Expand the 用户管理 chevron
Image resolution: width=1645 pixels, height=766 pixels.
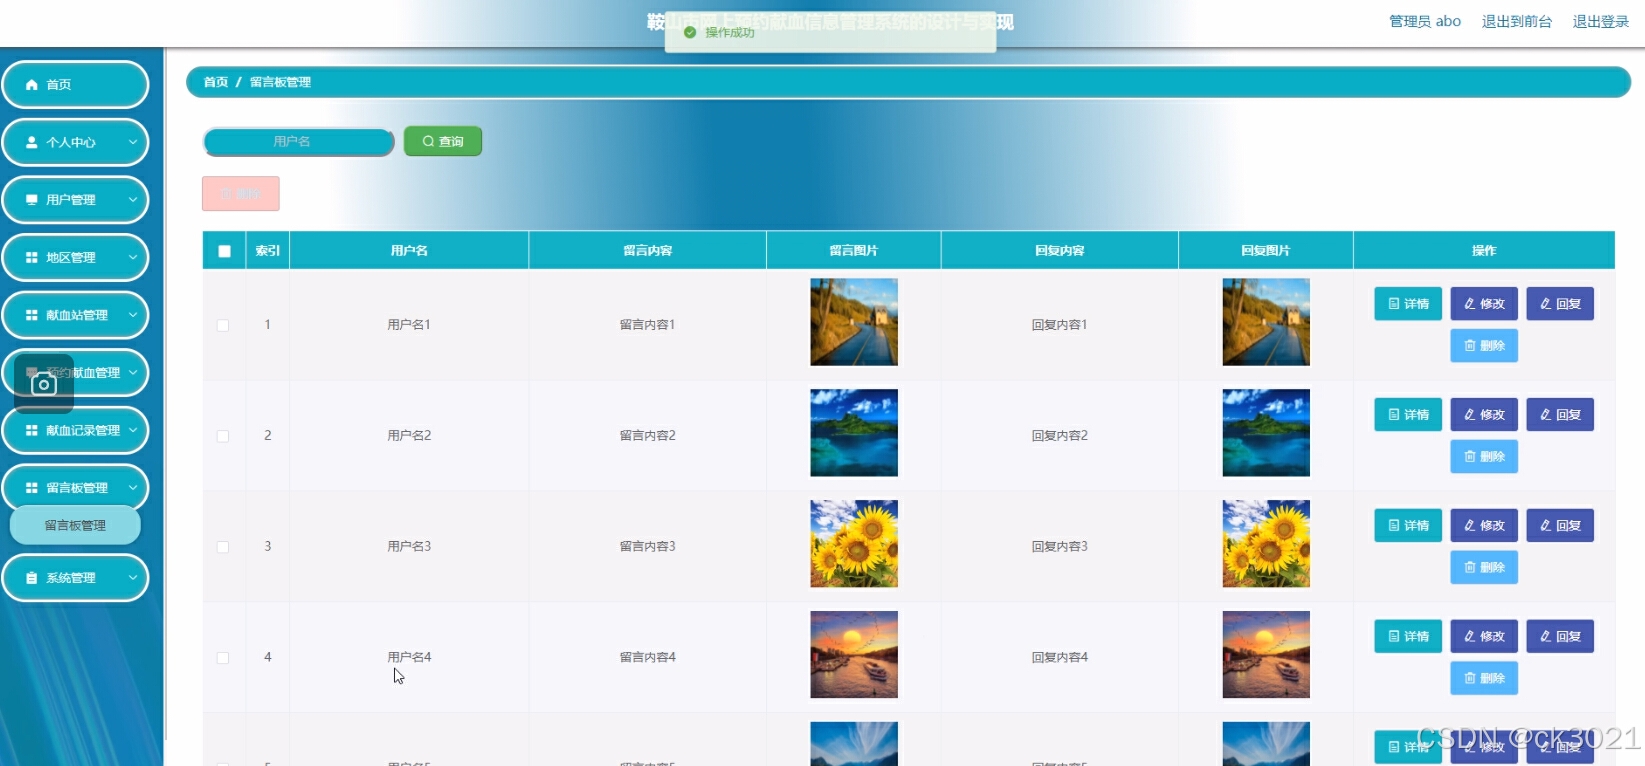(133, 200)
